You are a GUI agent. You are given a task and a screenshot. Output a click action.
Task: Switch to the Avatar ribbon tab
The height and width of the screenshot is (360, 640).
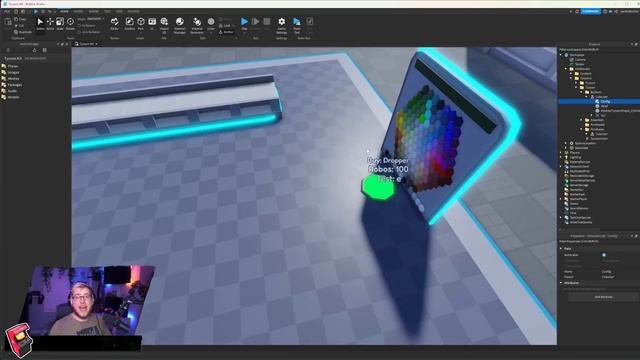(x=93, y=11)
